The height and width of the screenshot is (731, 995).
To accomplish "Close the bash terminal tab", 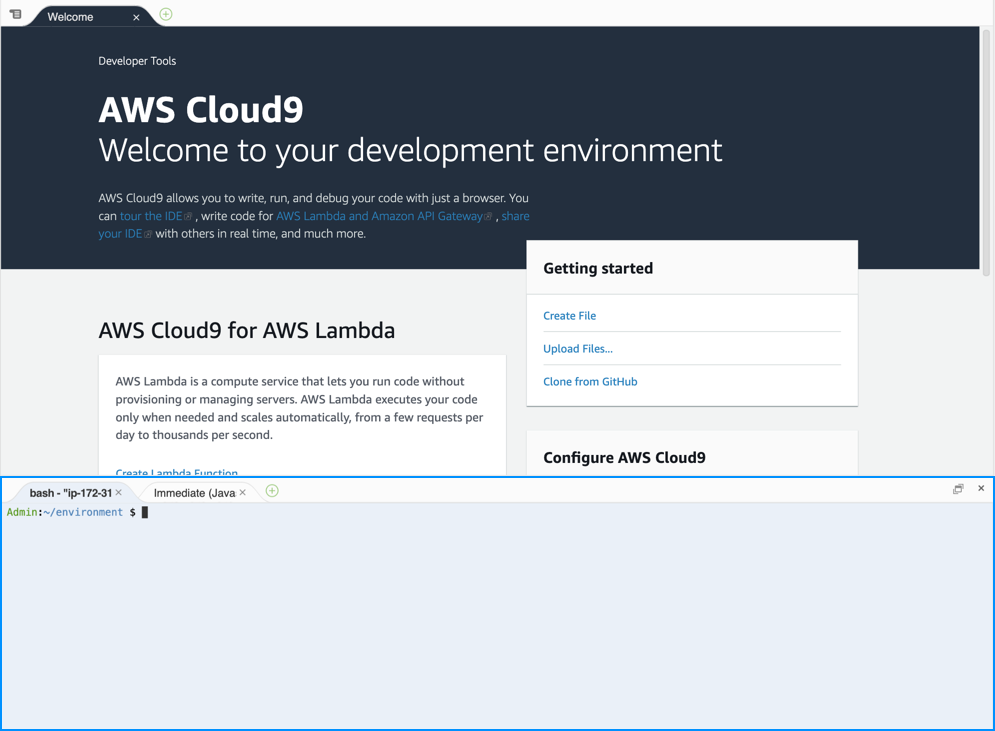I will pyautogui.click(x=119, y=492).
